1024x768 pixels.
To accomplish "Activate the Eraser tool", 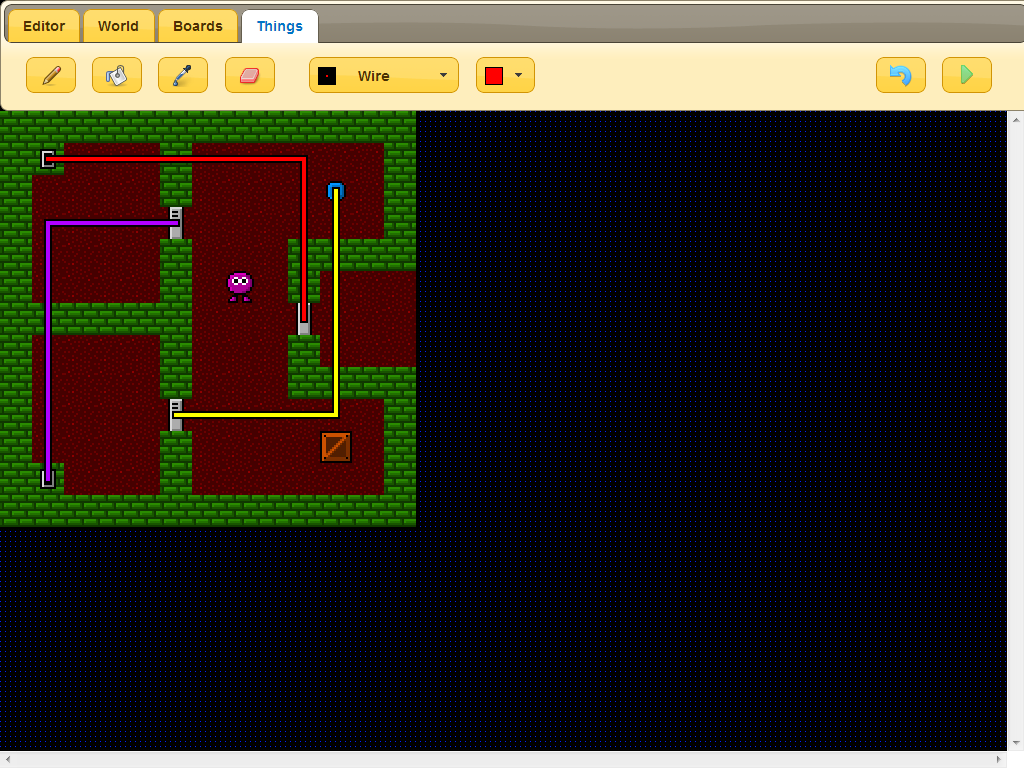I will [x=249, y=75].
